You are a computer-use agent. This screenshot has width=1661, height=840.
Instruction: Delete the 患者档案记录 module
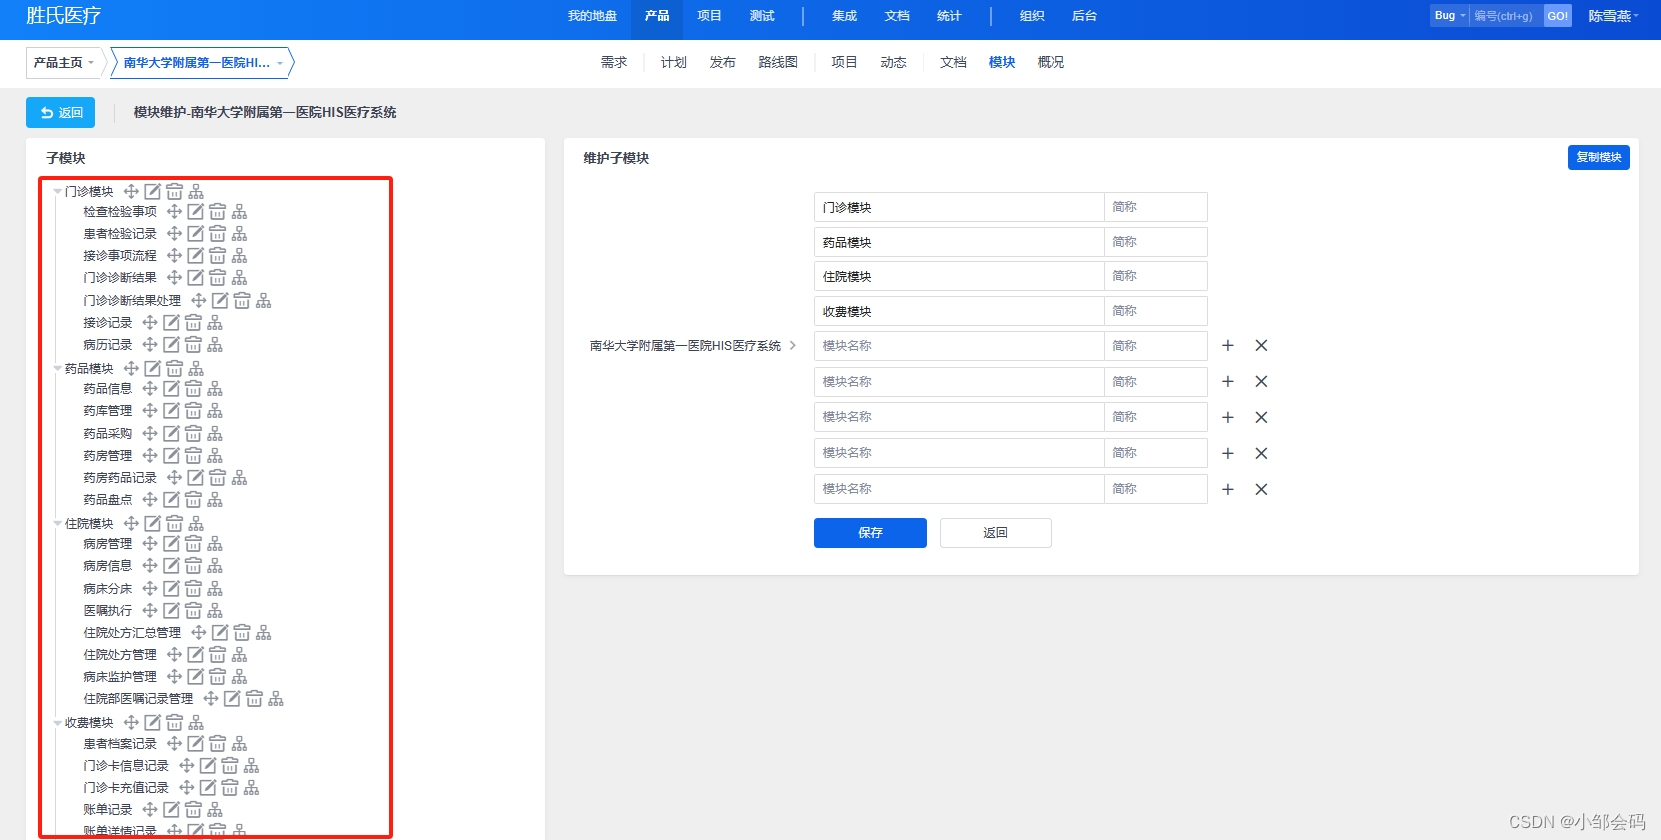click(218, 744)
